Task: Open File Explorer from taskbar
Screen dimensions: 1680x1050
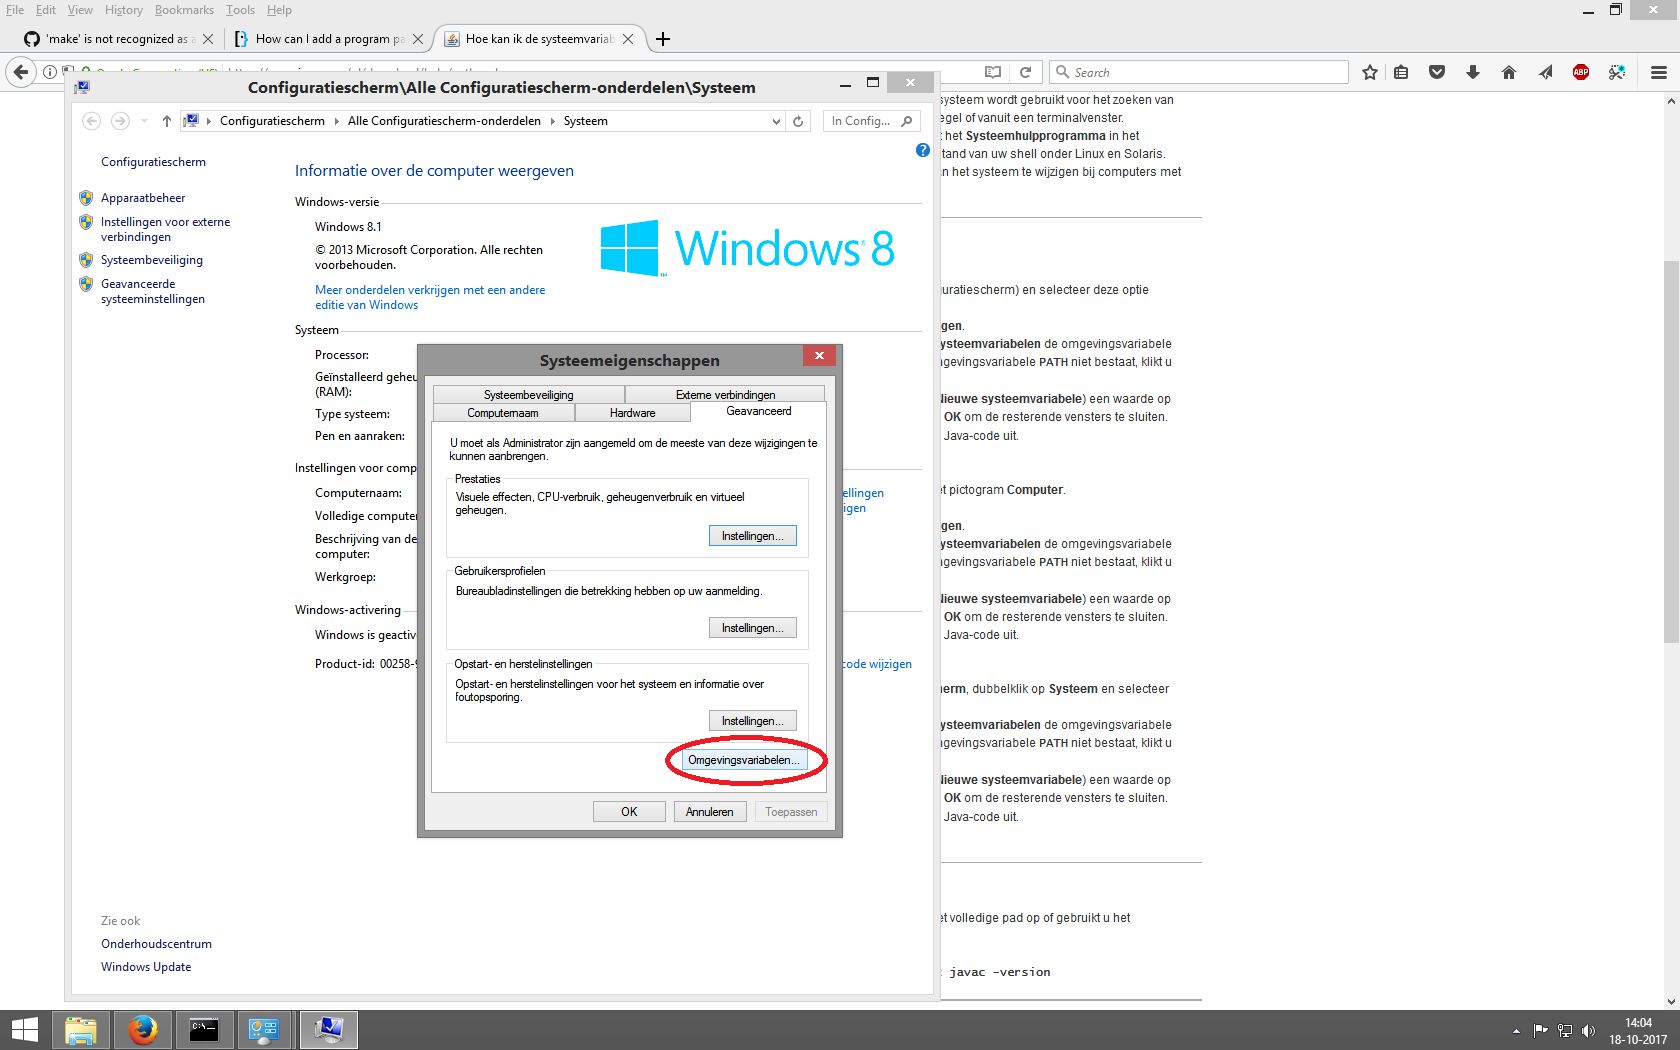Action: pos(81,1030)
